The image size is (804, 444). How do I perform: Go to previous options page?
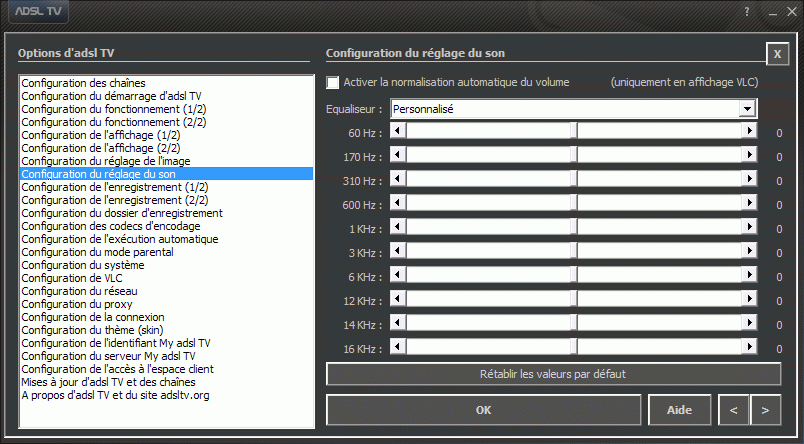coord(734,410)
